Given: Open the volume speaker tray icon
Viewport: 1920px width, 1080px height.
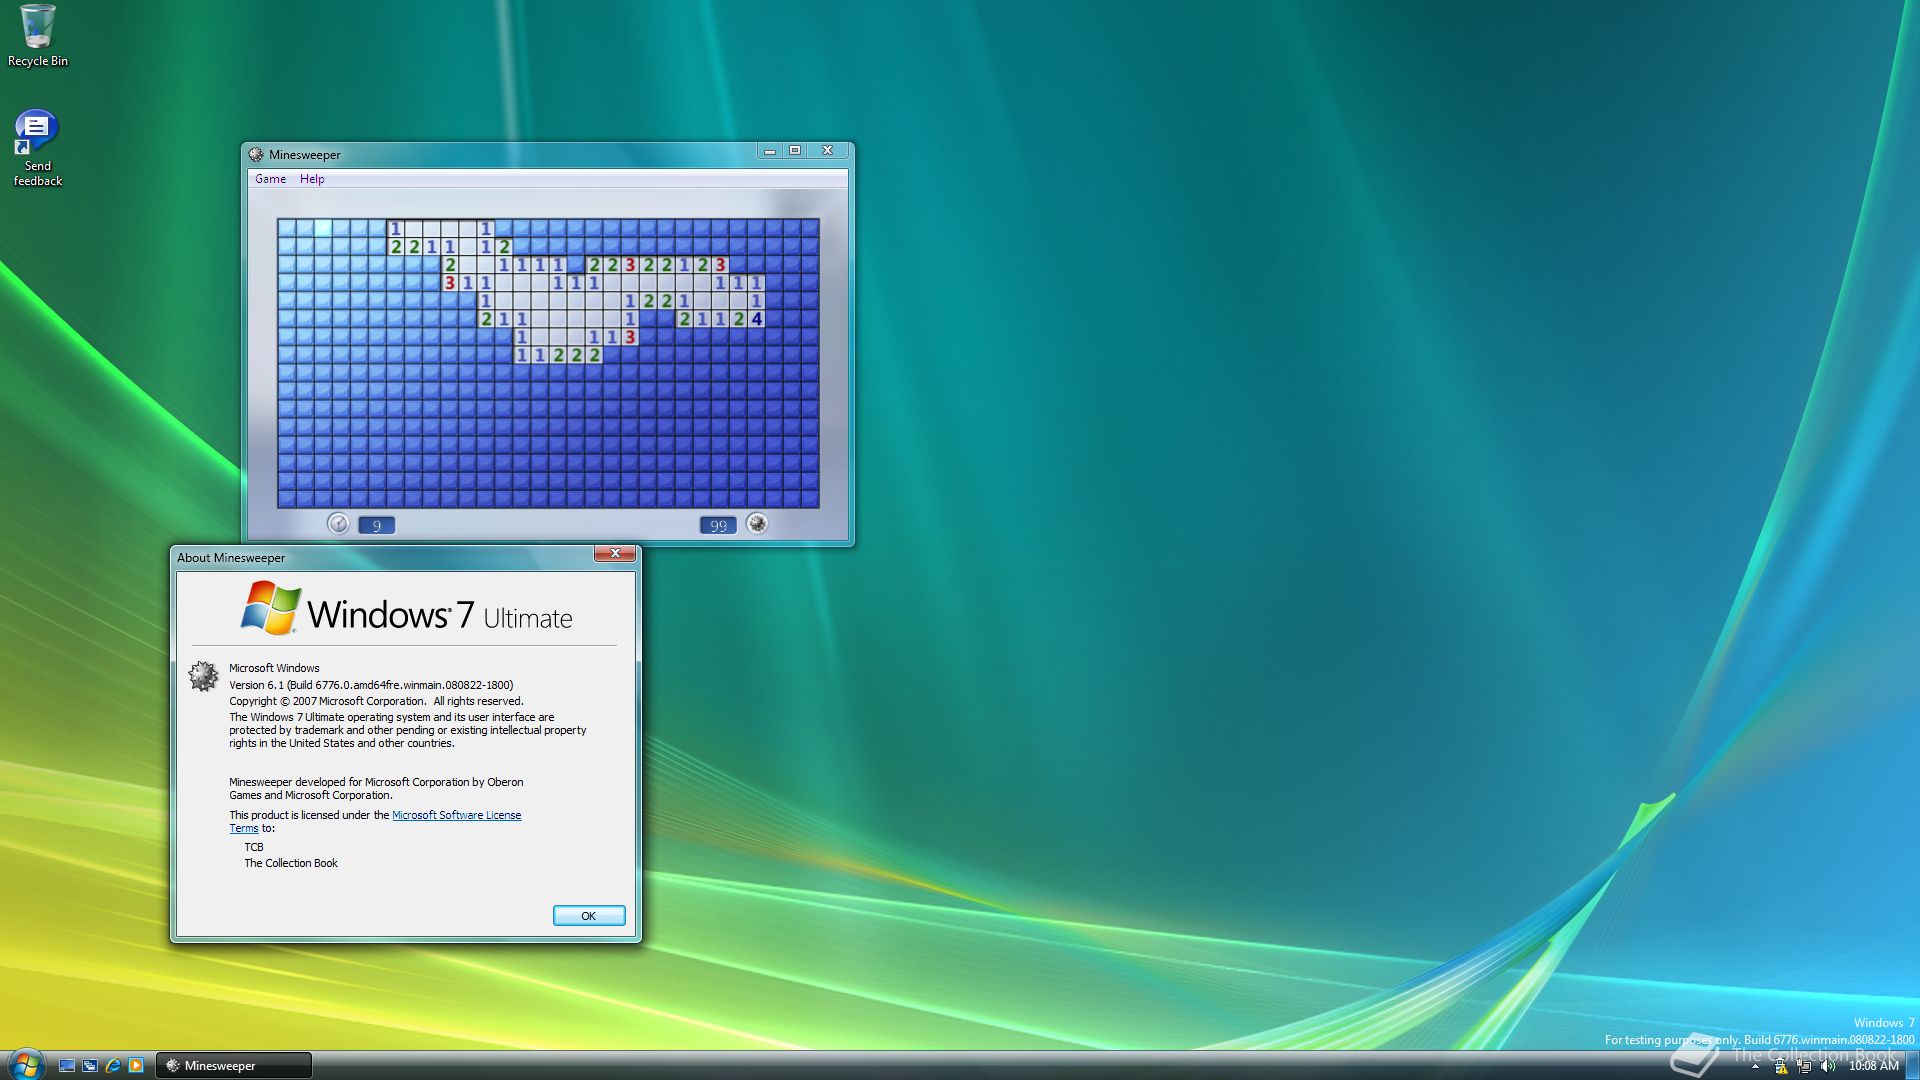Looking at the screenshot, I should pos(1828,1067).
